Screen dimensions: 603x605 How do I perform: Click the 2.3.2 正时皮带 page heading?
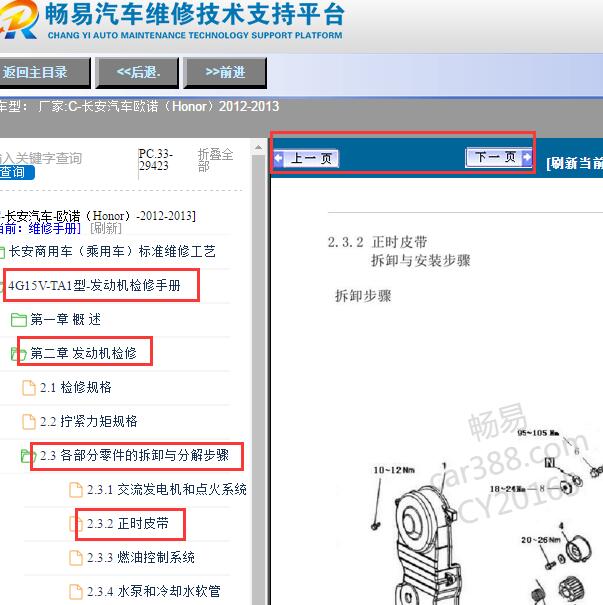pos(377,242)
